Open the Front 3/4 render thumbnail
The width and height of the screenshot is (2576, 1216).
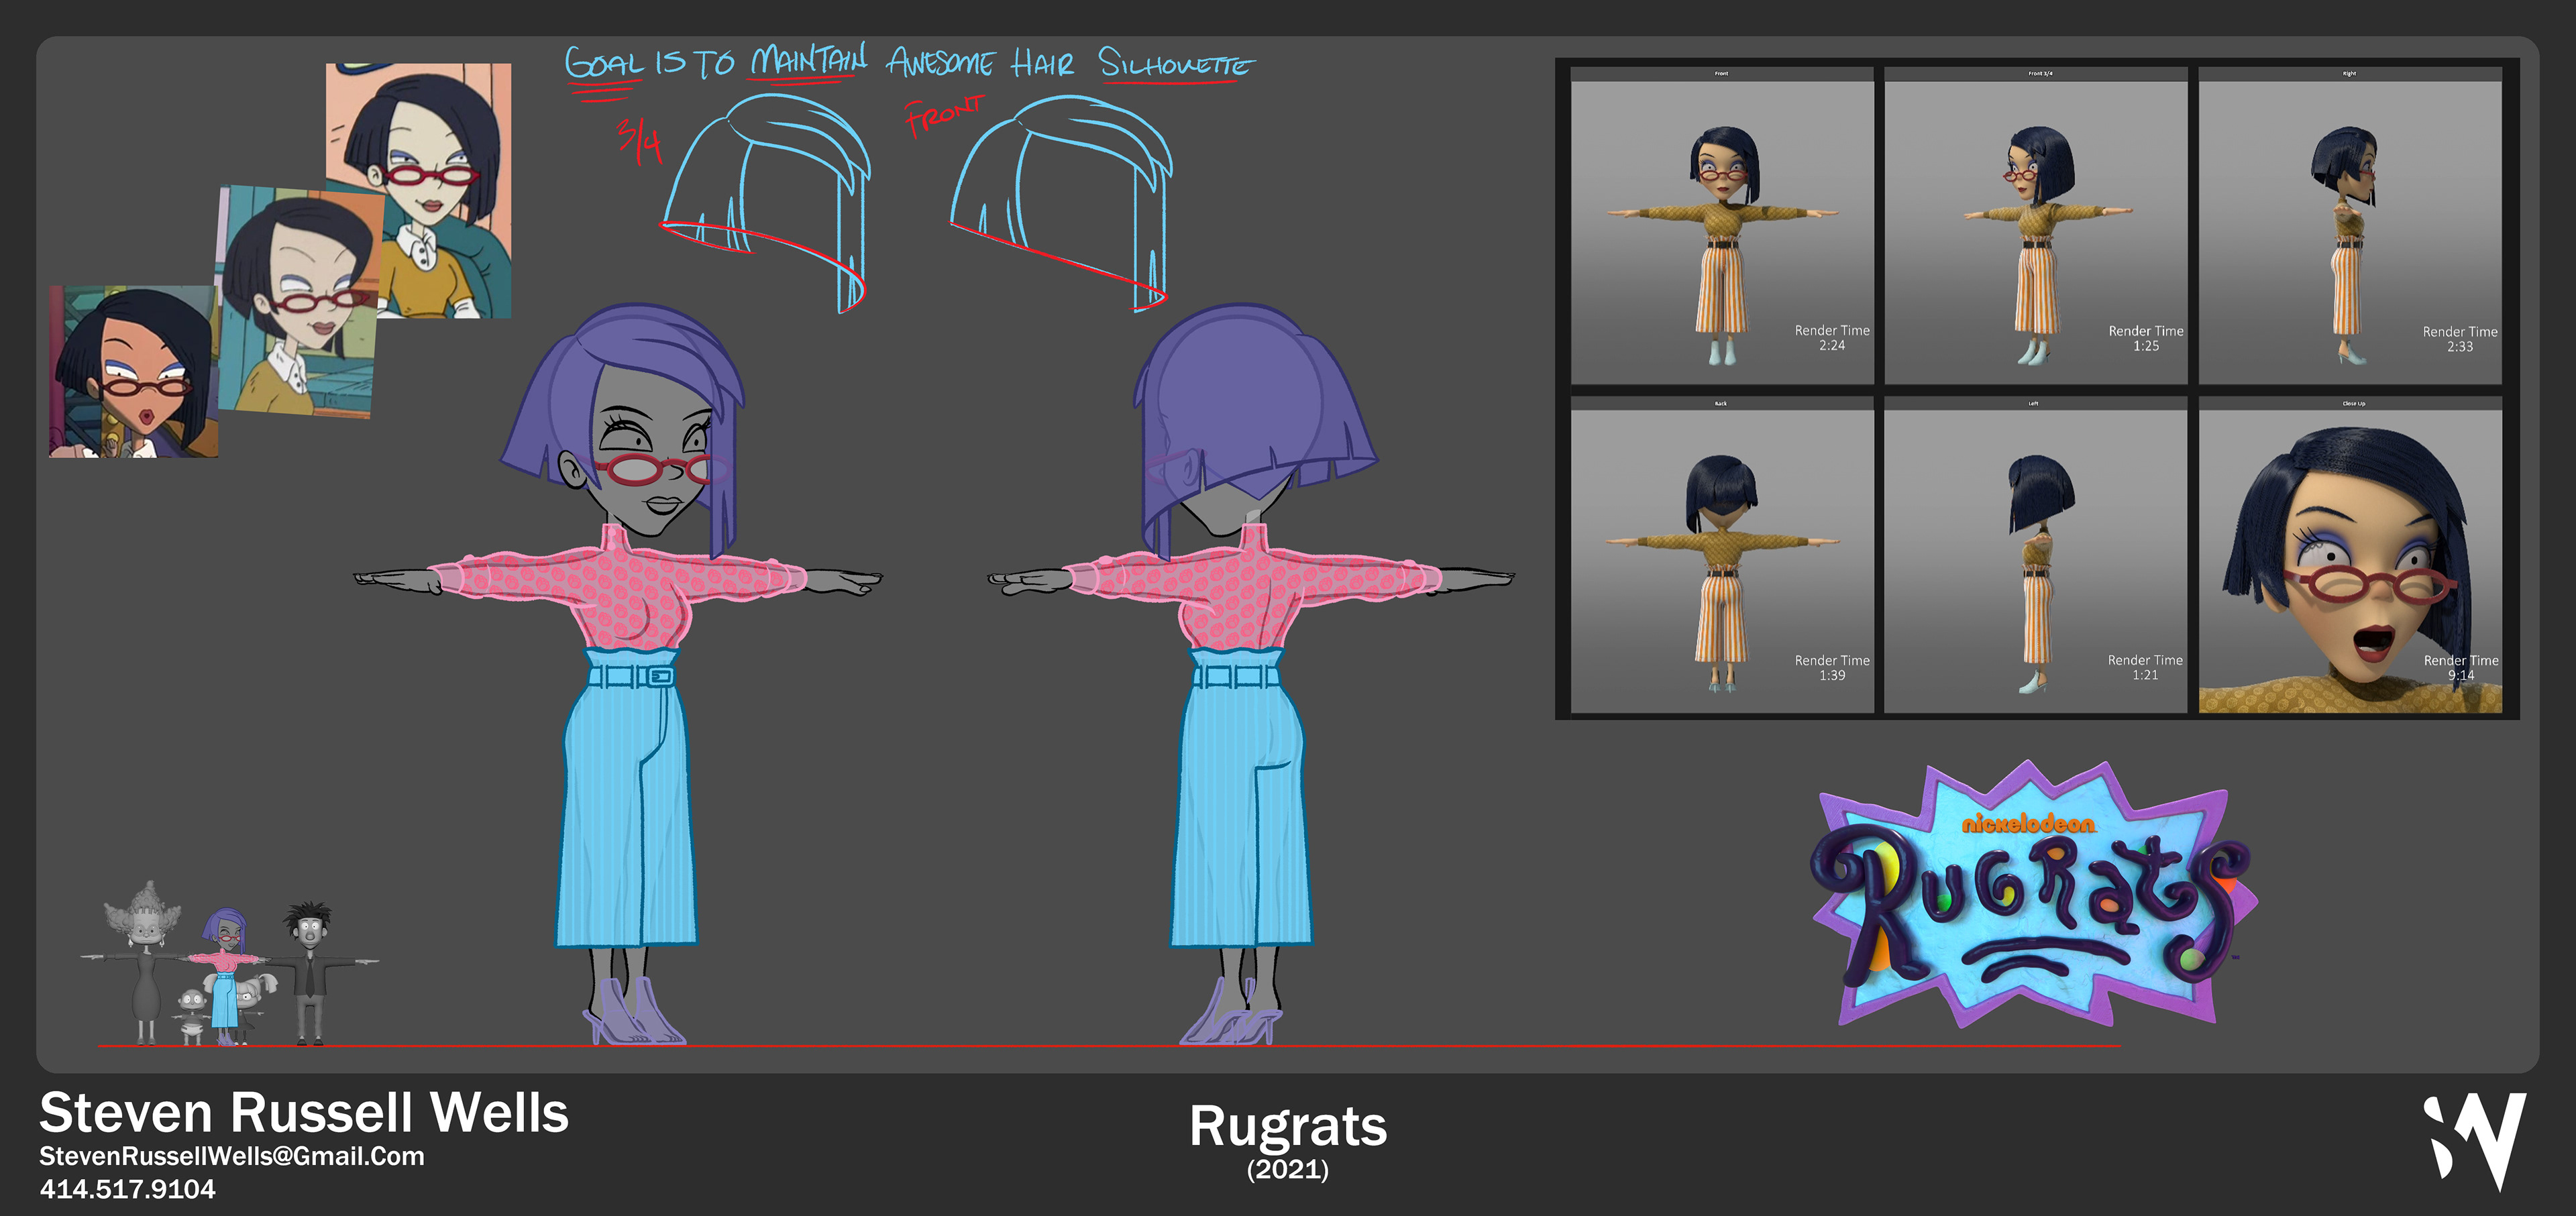(x=2035, y=226)
